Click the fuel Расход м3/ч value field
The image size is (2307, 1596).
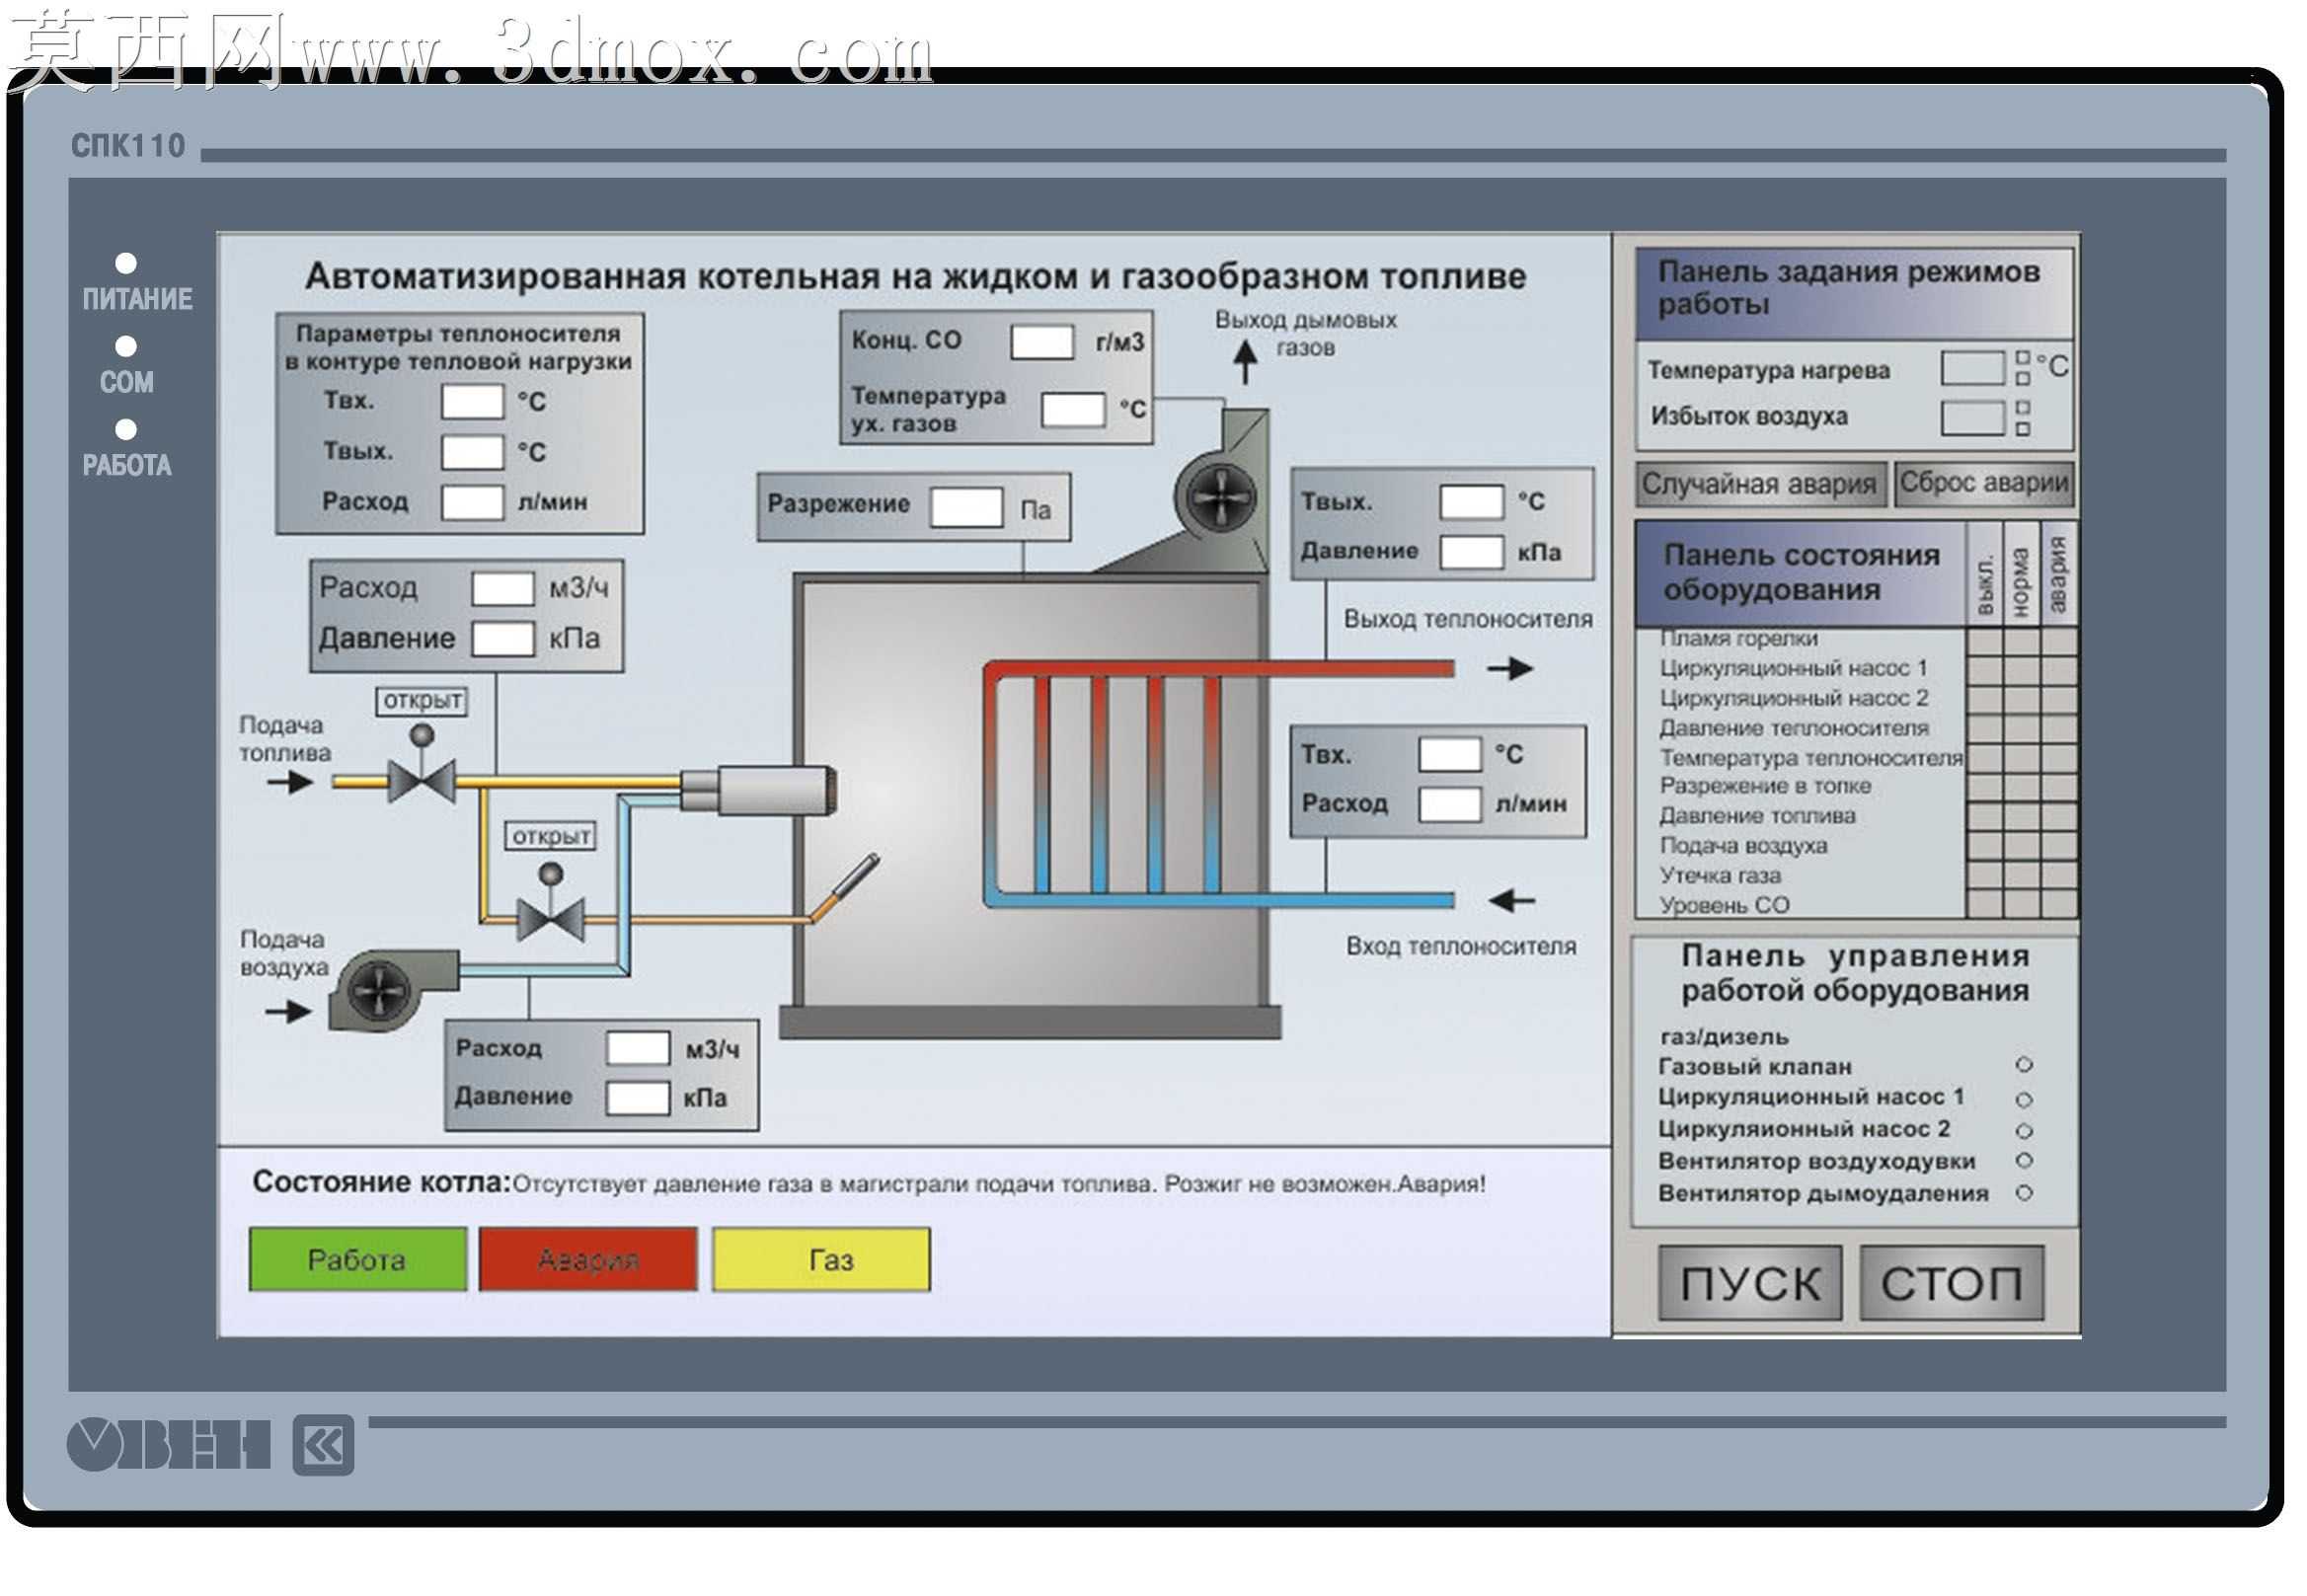tap(503, 589)
